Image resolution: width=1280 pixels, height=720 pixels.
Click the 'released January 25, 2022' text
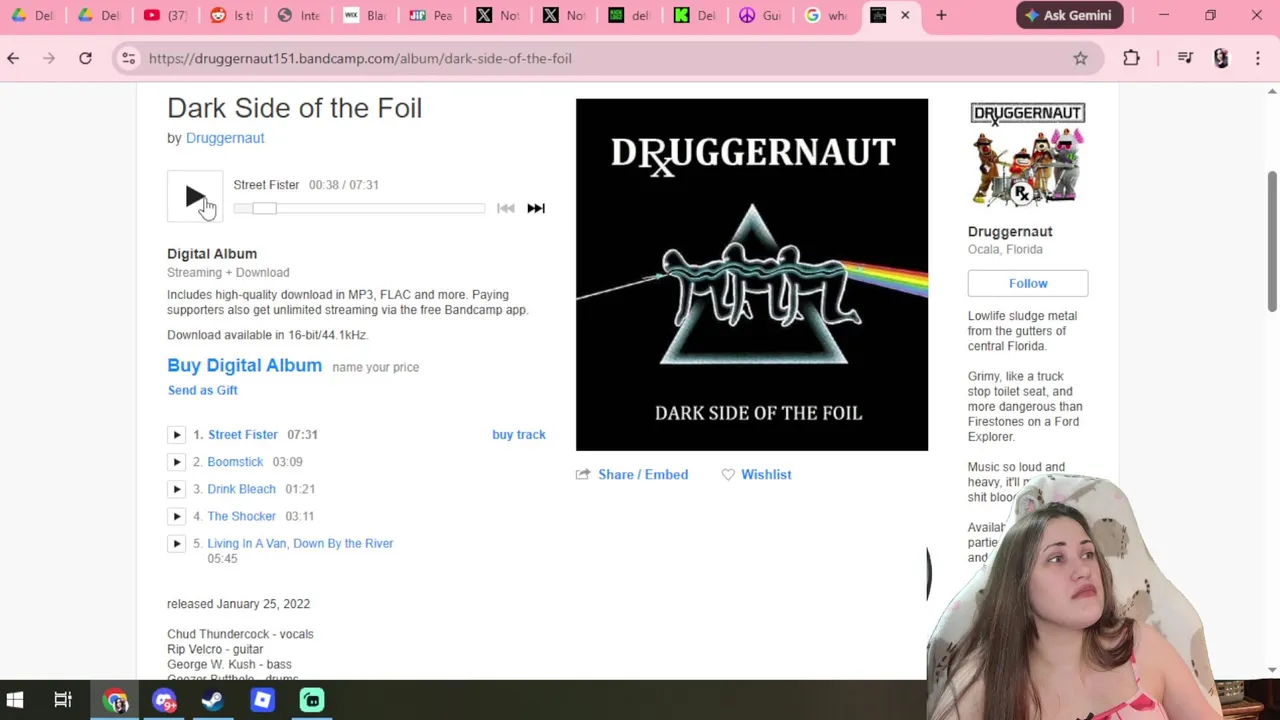click(x=238, y=604)
